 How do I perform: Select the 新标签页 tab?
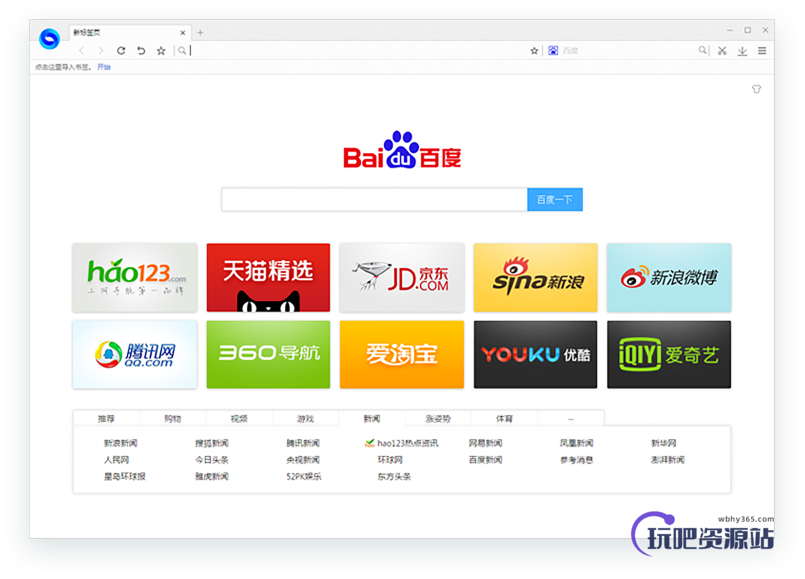pyautogui.click(x=129, y=32)
